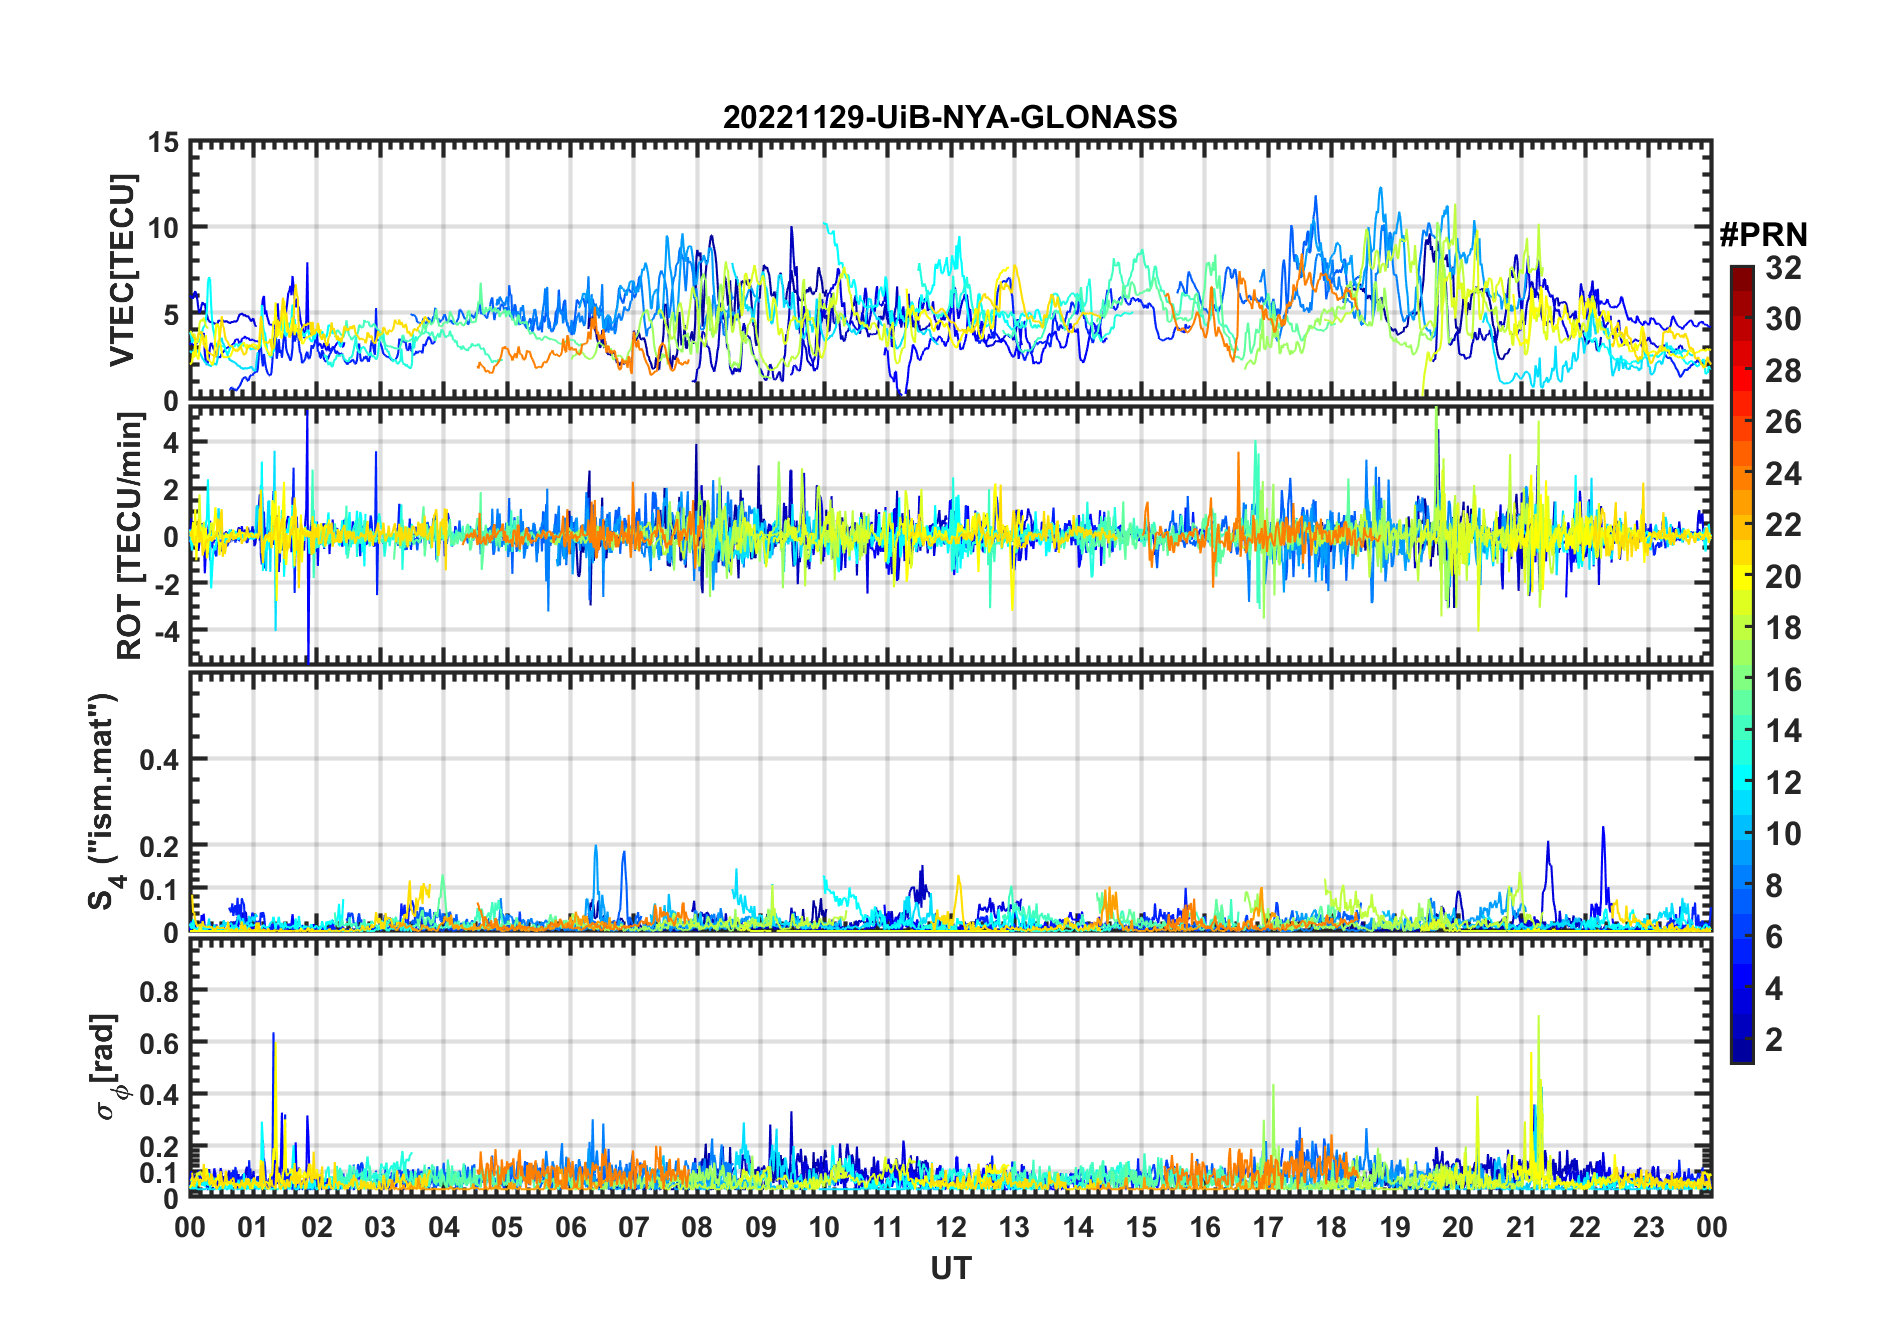Click colorbar tick label 16
Screen dimensions: 1902x1330
pyautogui.click(x=1783, y=680)
